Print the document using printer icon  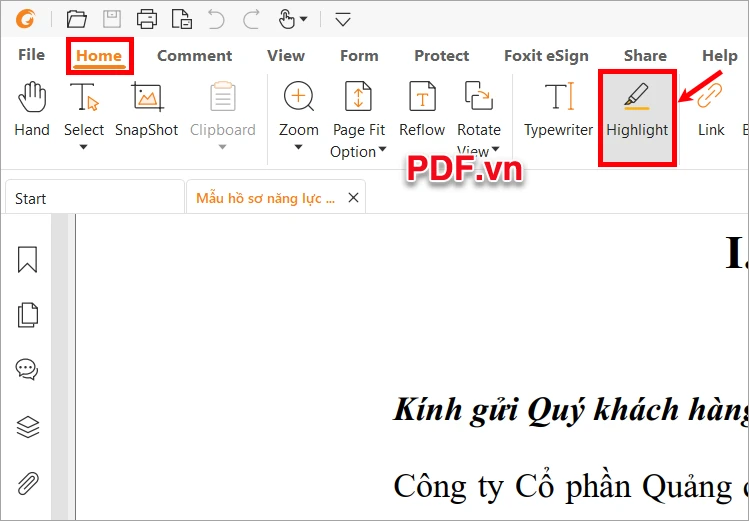[147, 20]
